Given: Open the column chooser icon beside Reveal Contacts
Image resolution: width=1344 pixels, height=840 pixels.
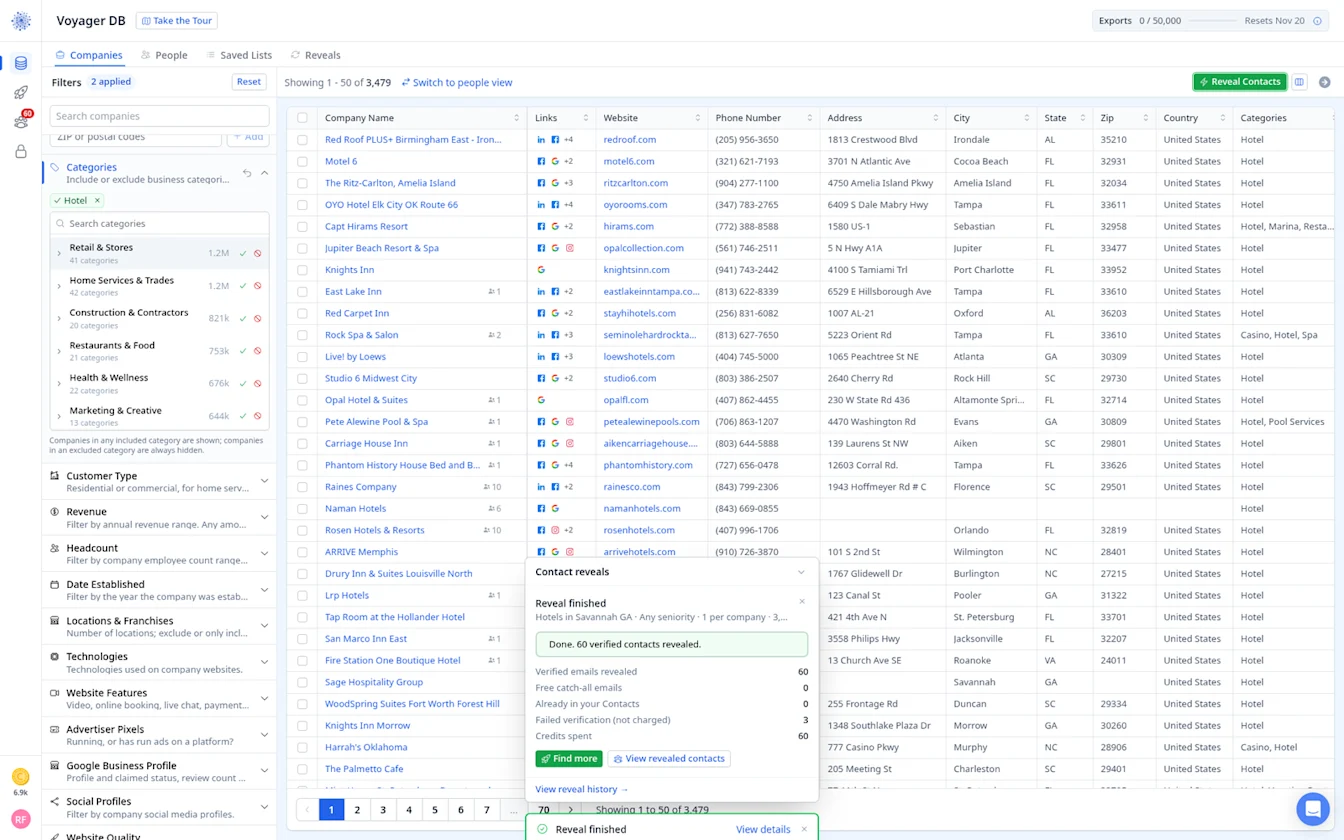Looking at the screenshot, I should 1299,82.
